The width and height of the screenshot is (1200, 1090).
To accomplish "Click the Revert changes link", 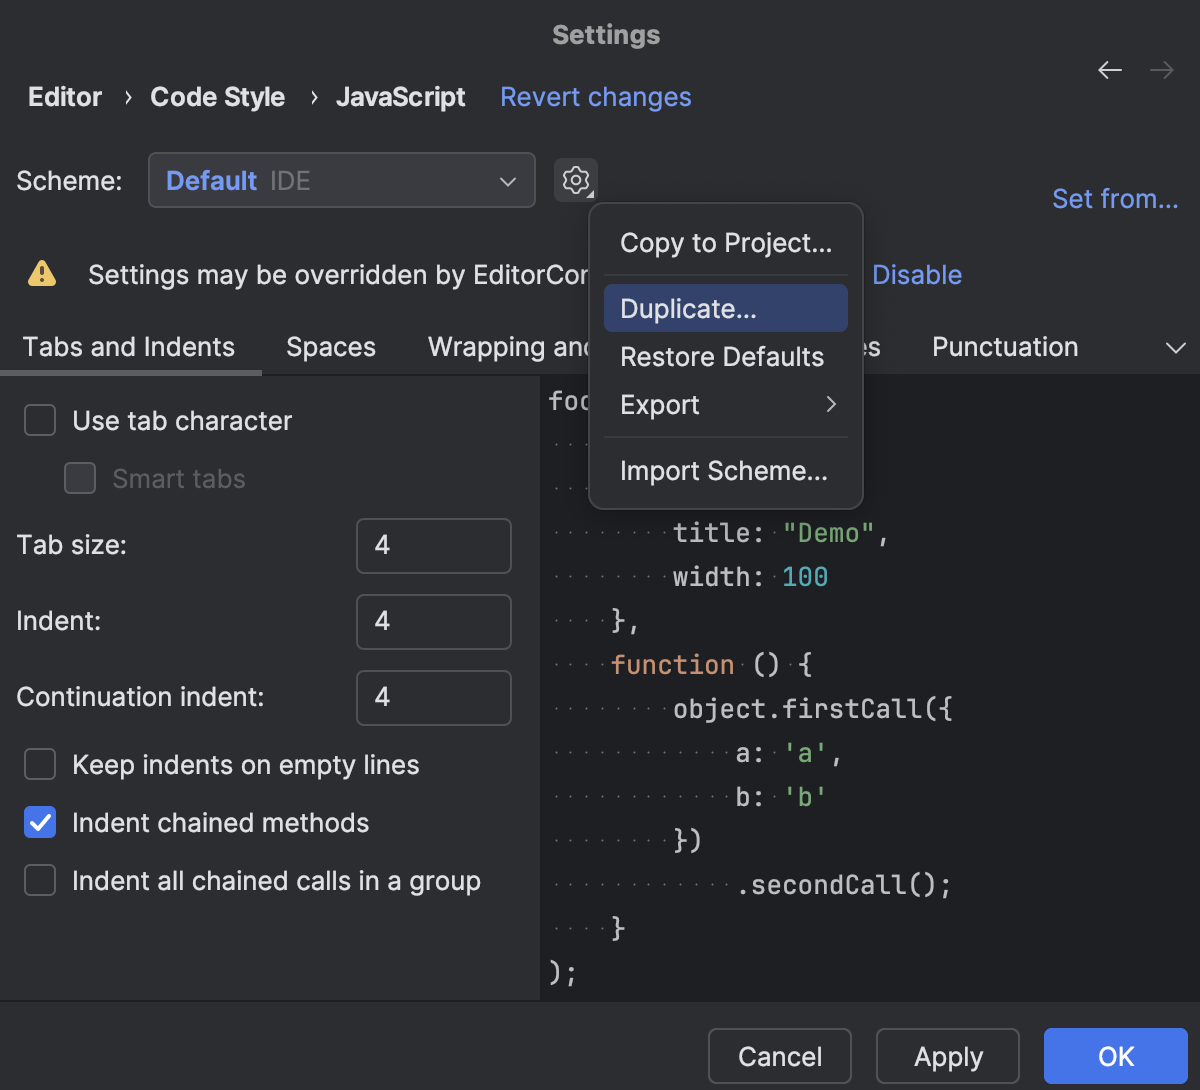I will click(596, 97).
